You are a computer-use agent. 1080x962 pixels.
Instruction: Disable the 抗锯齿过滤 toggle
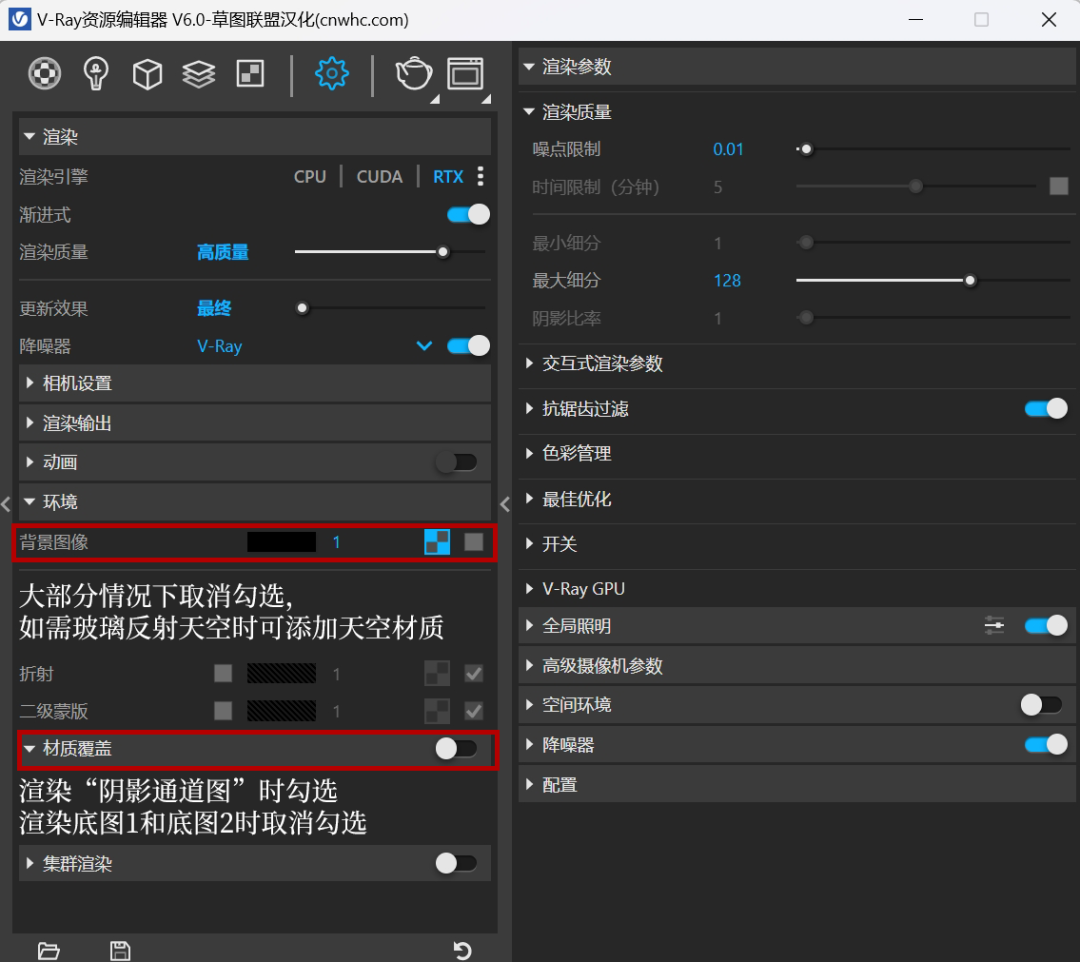[1045, 408]
